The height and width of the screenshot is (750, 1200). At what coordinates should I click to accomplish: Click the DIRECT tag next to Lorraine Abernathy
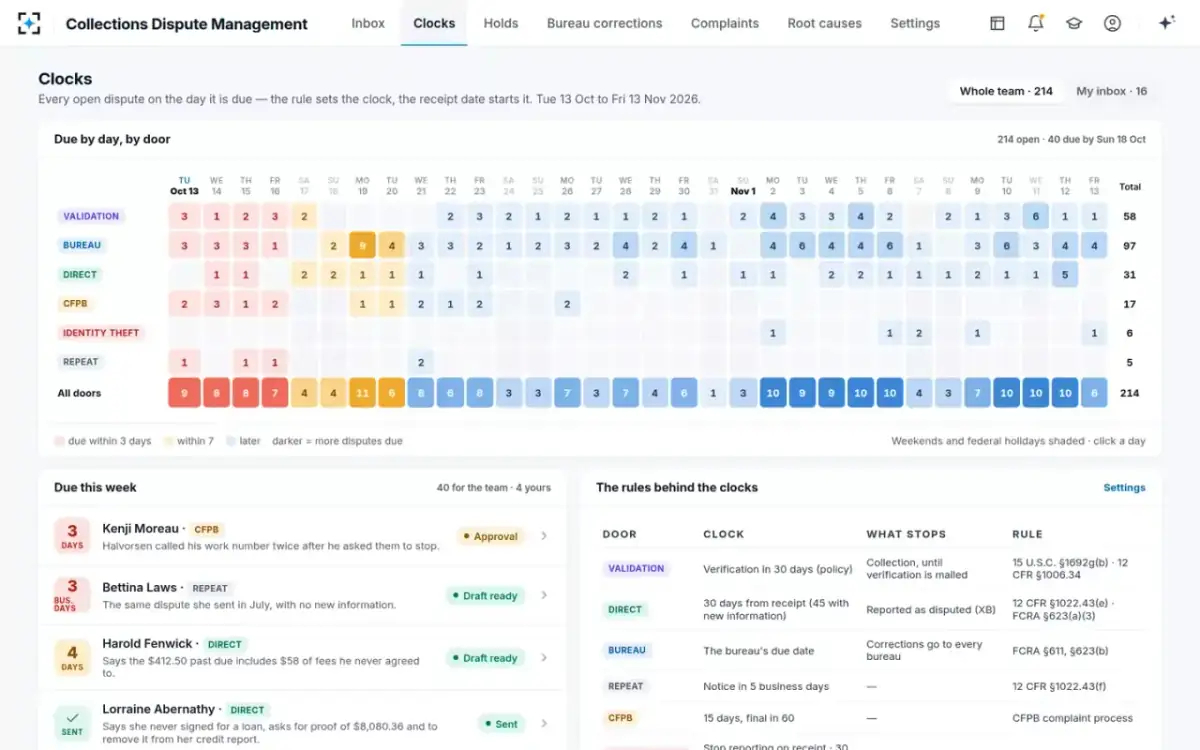tap(247, 710)
